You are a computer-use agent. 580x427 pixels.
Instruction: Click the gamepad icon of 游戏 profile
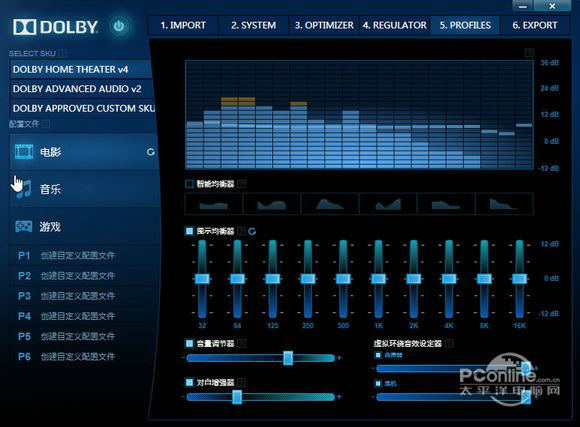24,226
